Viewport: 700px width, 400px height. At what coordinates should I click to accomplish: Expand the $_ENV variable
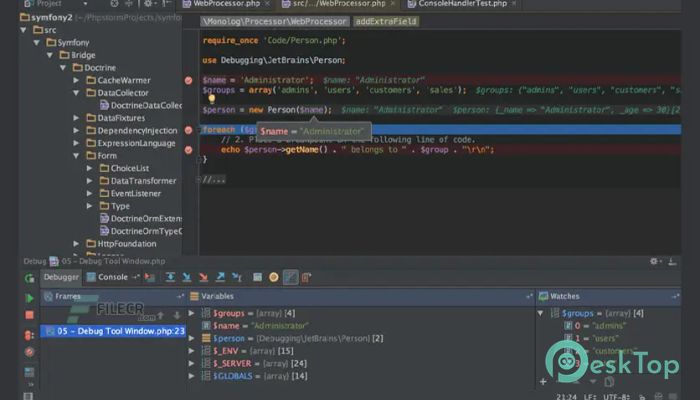point(192,351)
